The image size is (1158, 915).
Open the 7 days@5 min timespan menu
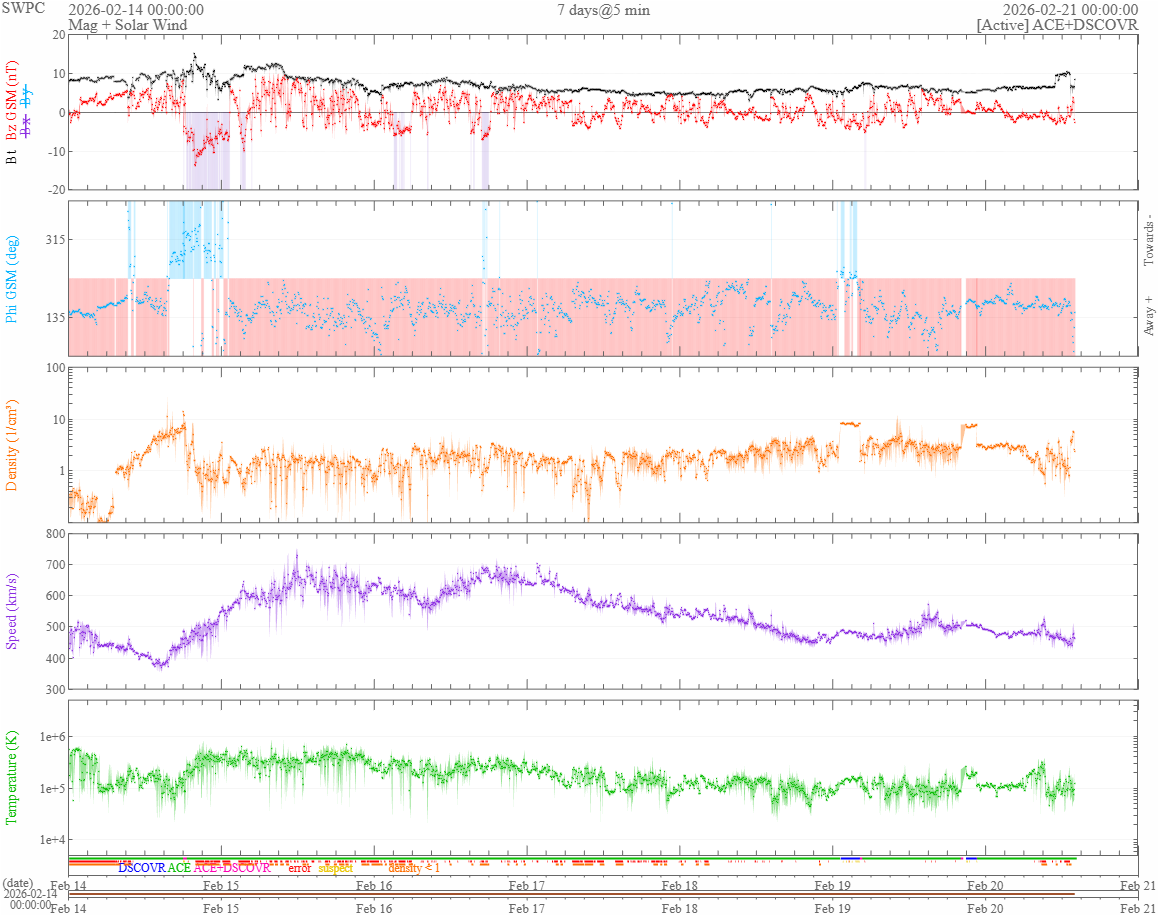pyautogui.click(x=603, y=10)
